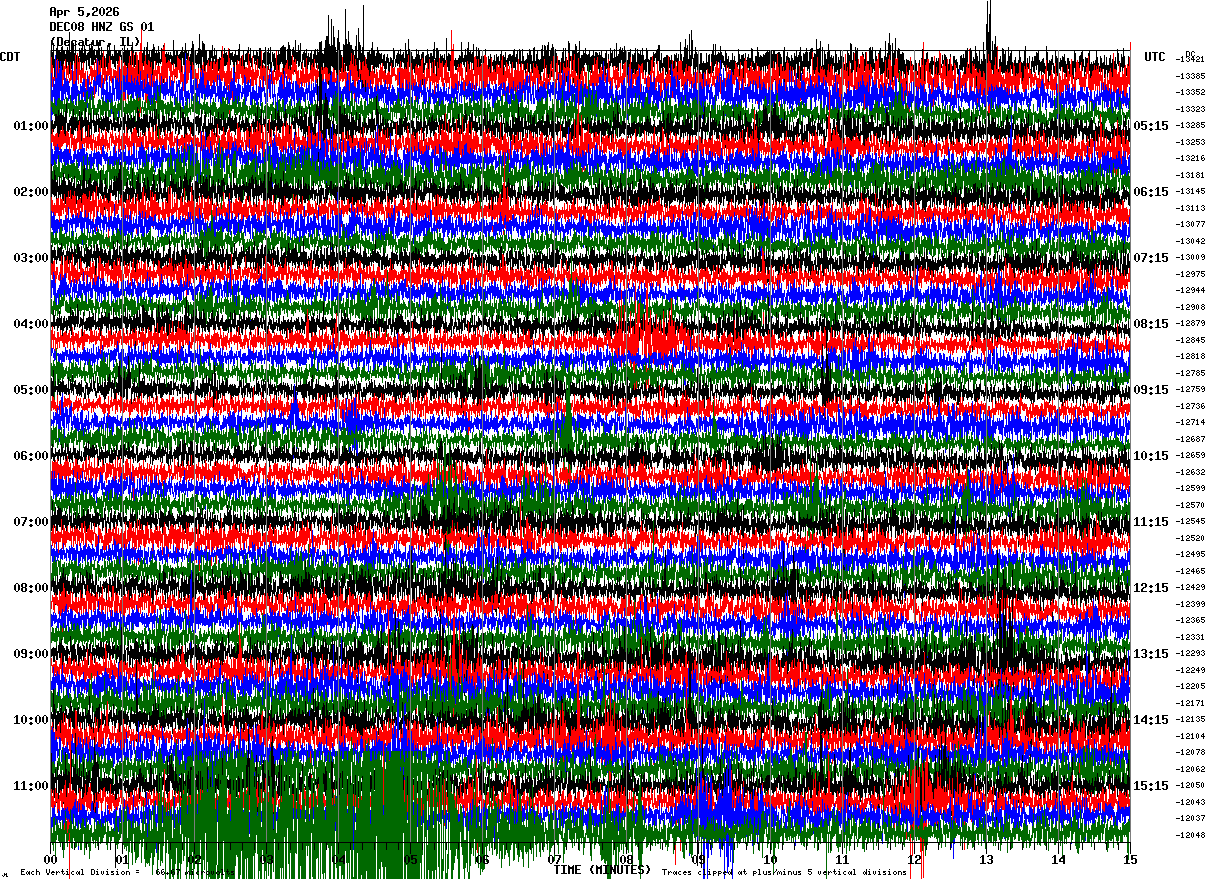
Task: Click the DC offset value -13009
Action: pos(1191,257)
